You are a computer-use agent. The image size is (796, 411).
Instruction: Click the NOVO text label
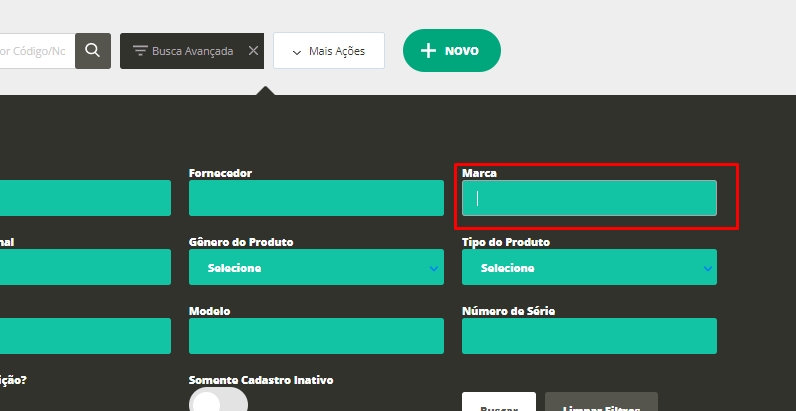(x=462, y=51)
